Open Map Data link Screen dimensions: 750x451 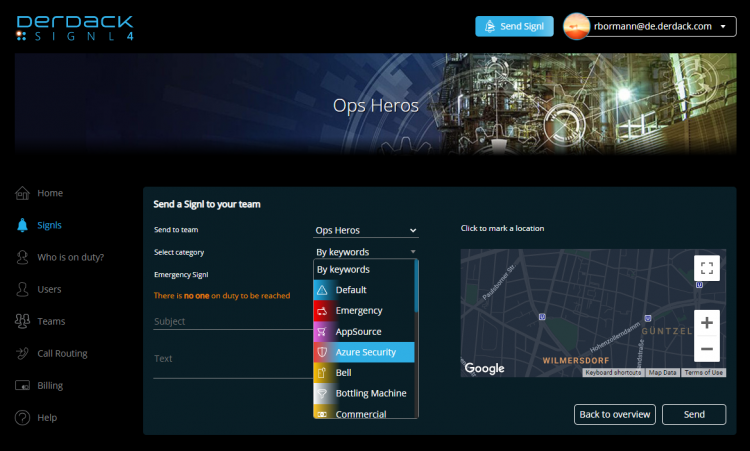(x=662, y=373)
